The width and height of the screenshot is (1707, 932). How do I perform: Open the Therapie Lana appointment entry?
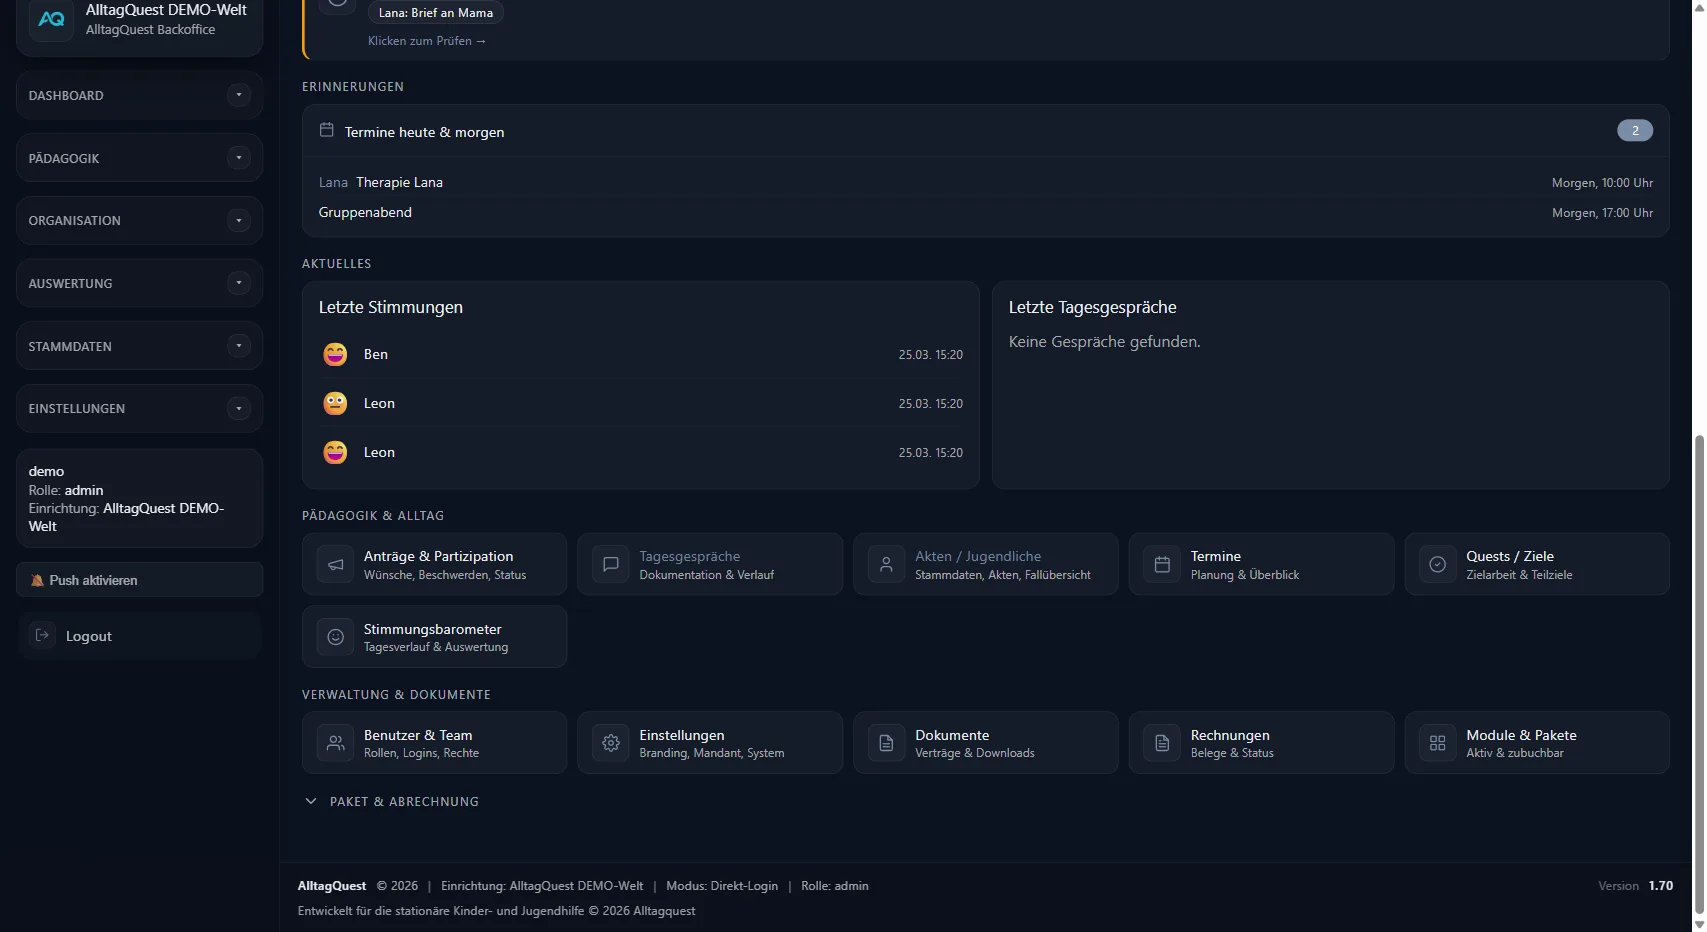[x=399, y=183]
